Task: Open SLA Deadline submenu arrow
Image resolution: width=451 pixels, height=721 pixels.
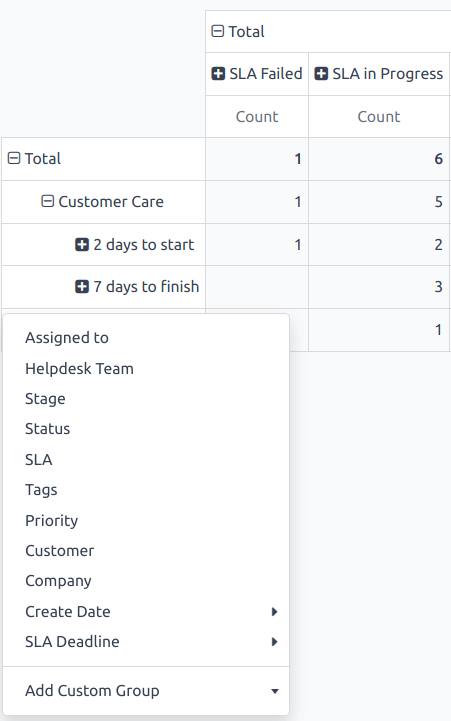Action: click(274, 641)
